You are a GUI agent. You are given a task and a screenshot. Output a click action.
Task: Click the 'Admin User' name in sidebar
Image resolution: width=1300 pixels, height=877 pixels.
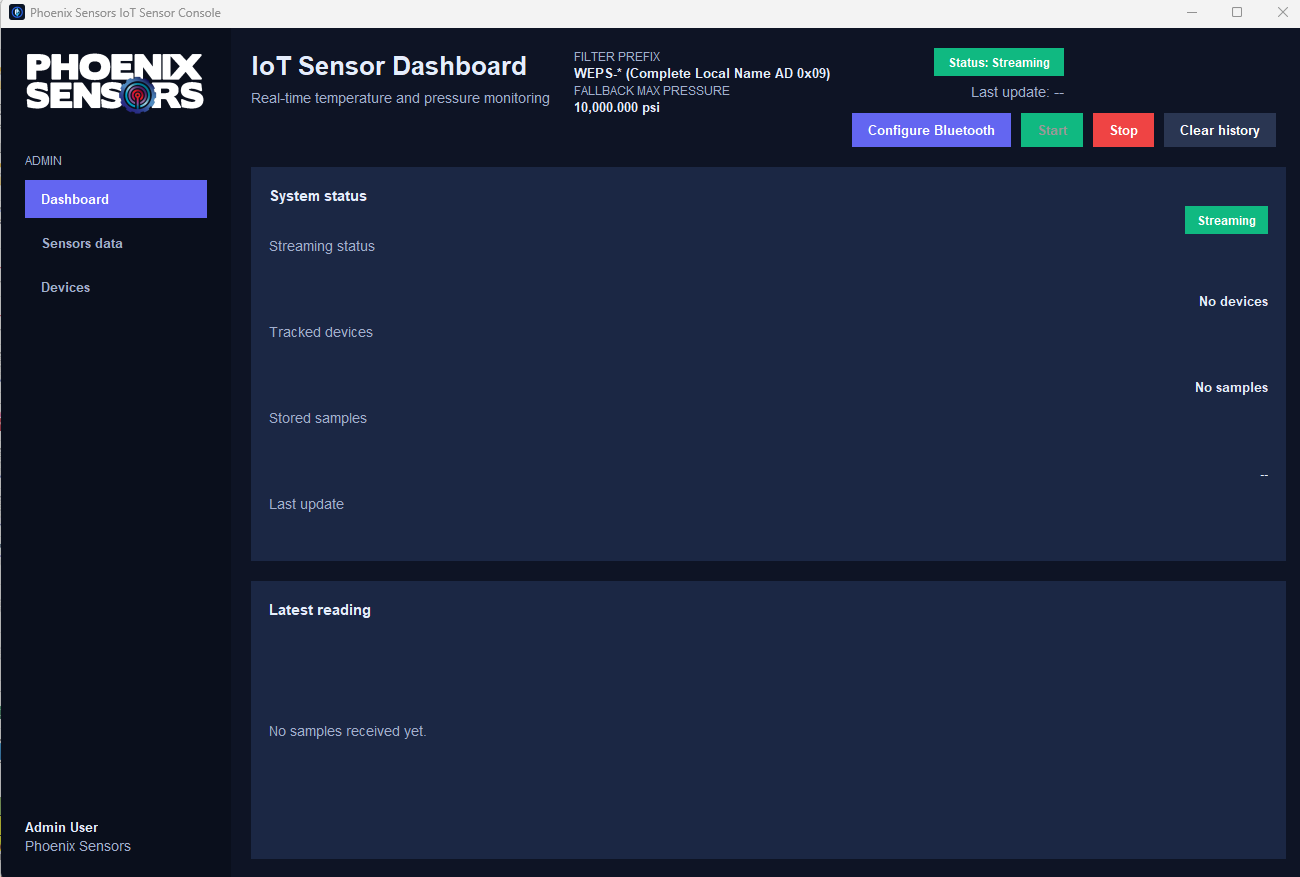click(62, 827)
